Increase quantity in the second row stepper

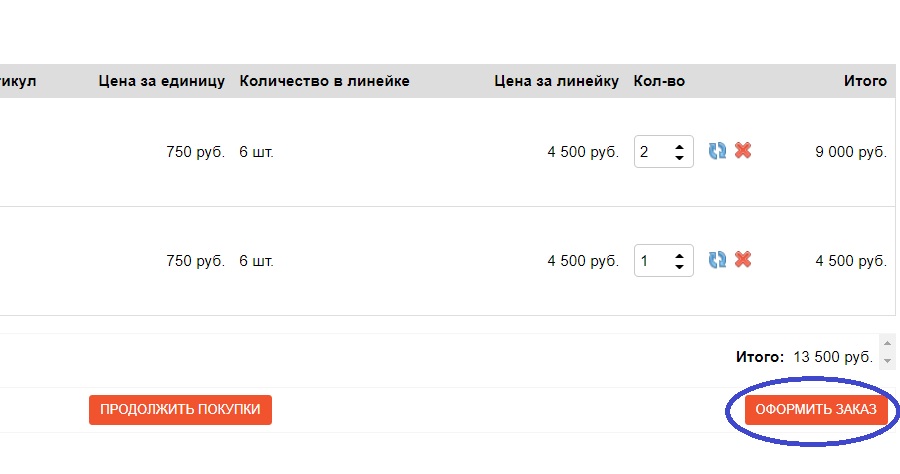coord(680,256)
